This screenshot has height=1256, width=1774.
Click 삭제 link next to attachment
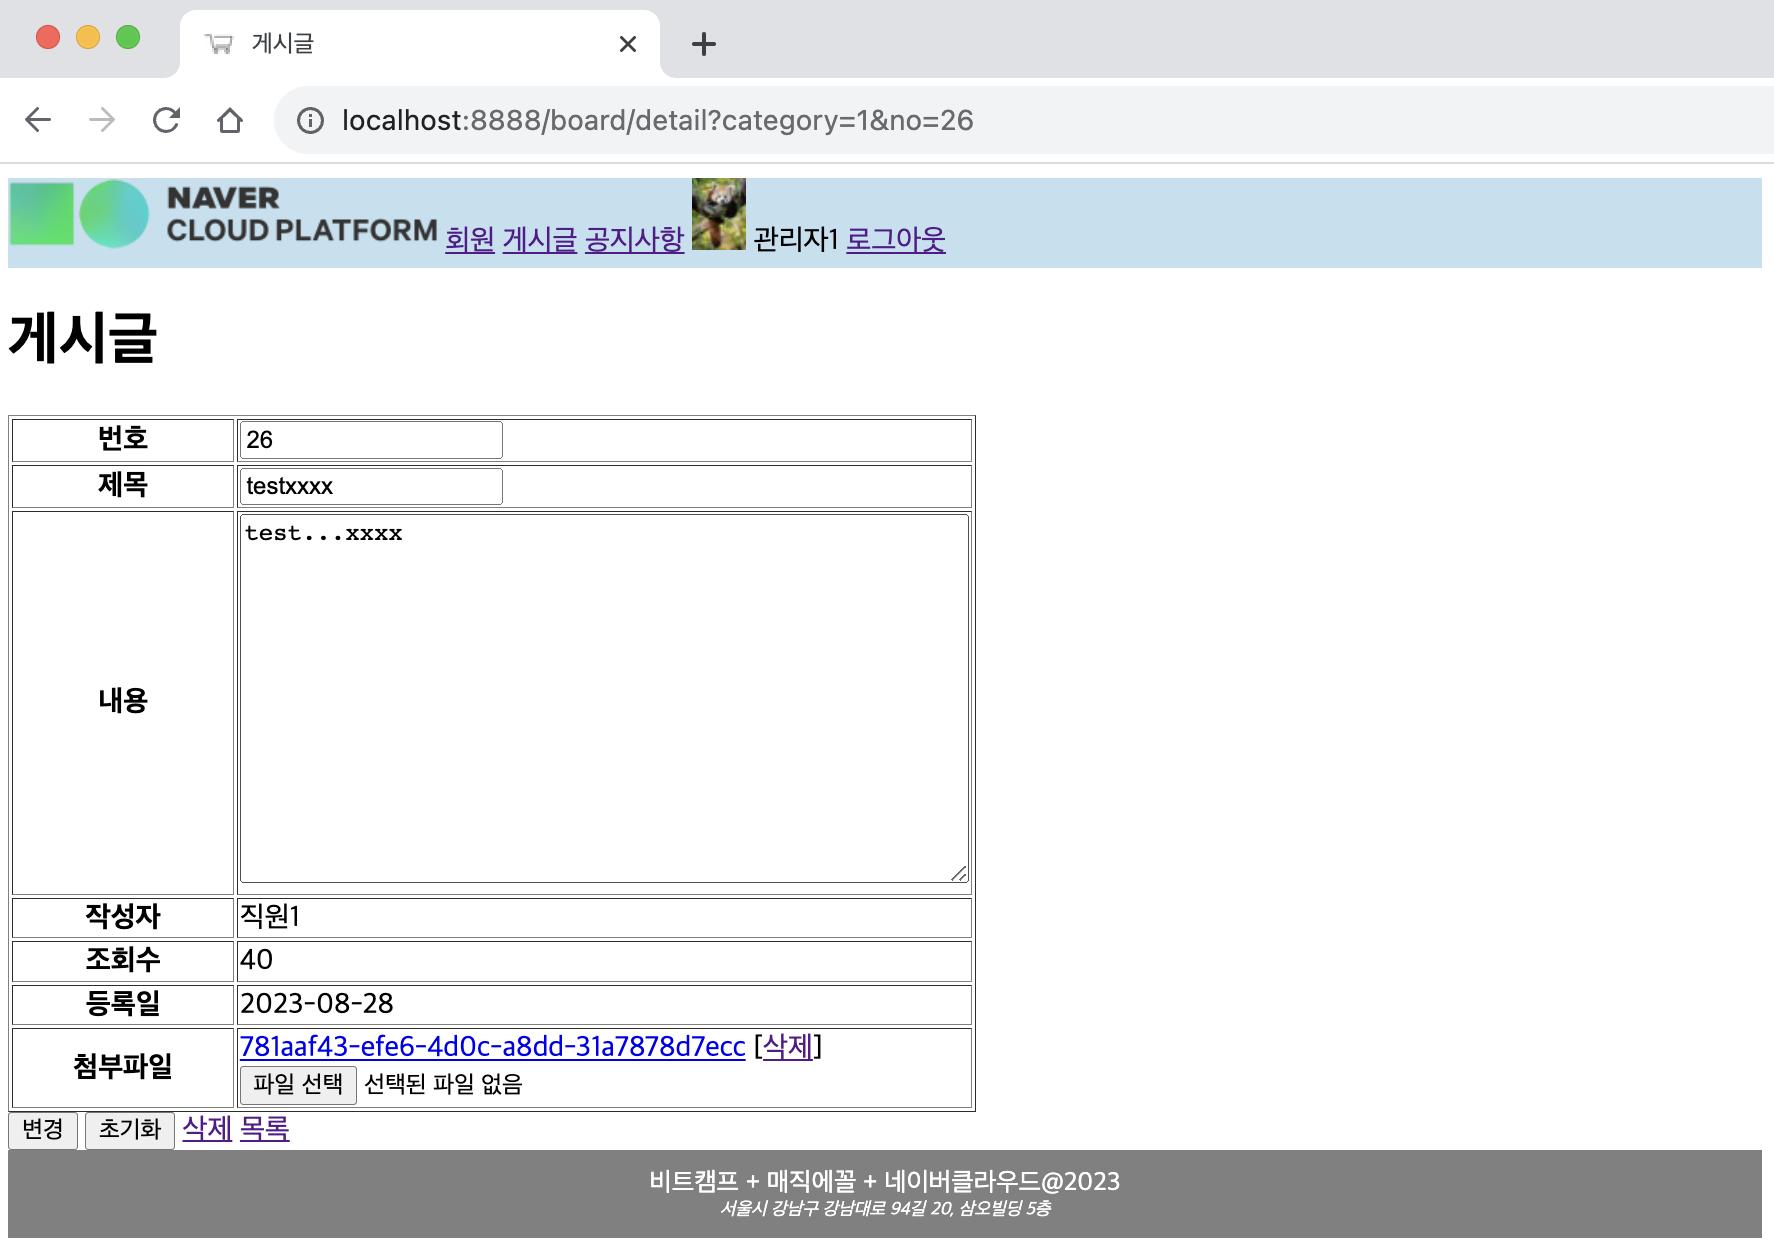pyautogui.click(x=788, y=1046)
